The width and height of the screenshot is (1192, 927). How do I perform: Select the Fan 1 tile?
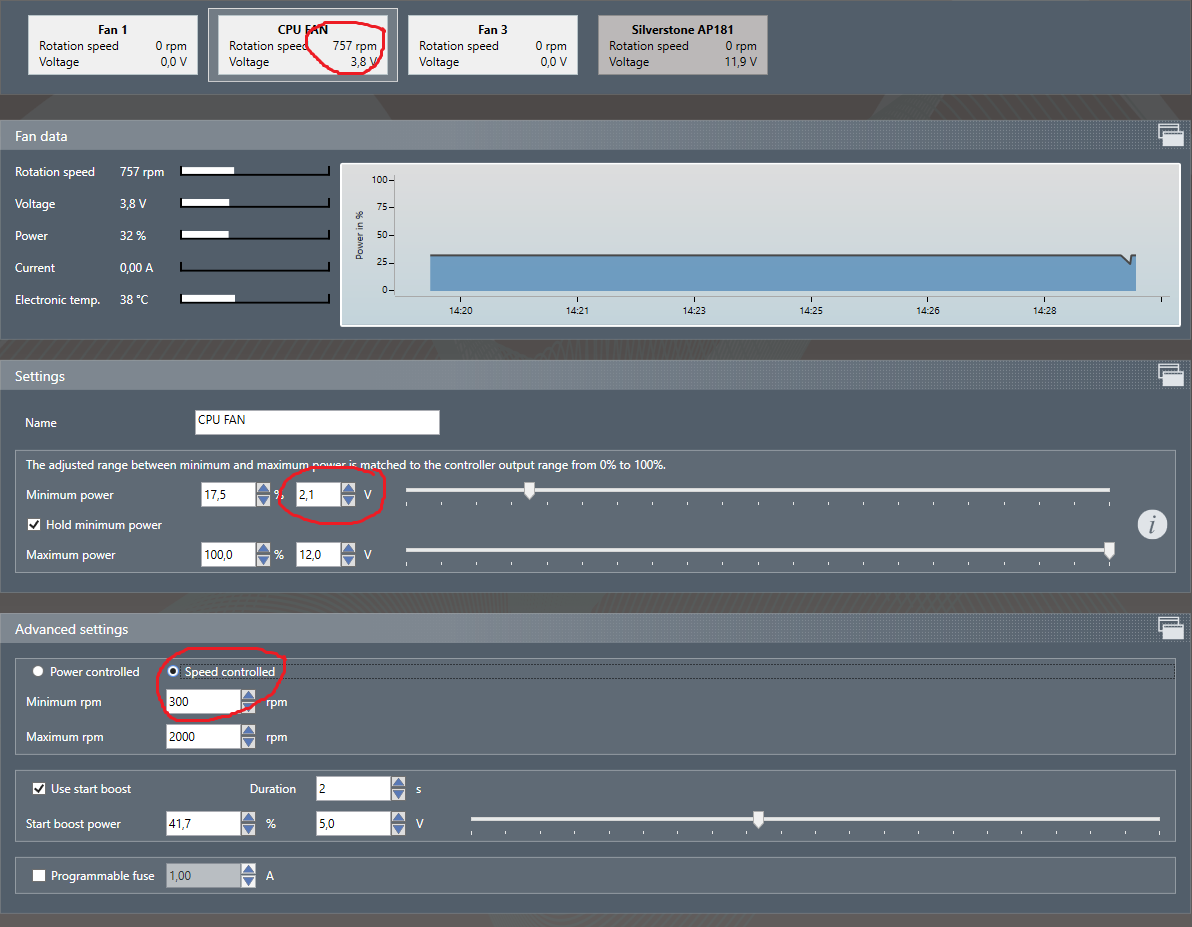(x=113, y=46)
